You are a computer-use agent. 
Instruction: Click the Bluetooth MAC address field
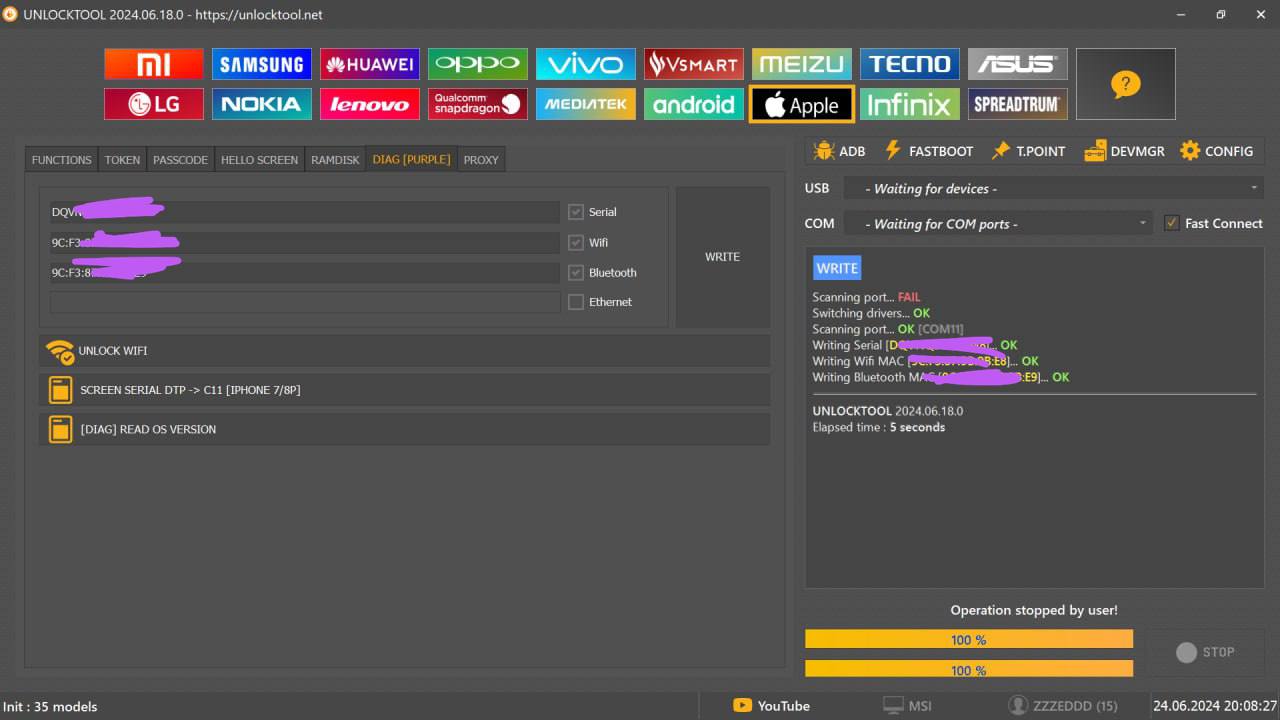305,272
